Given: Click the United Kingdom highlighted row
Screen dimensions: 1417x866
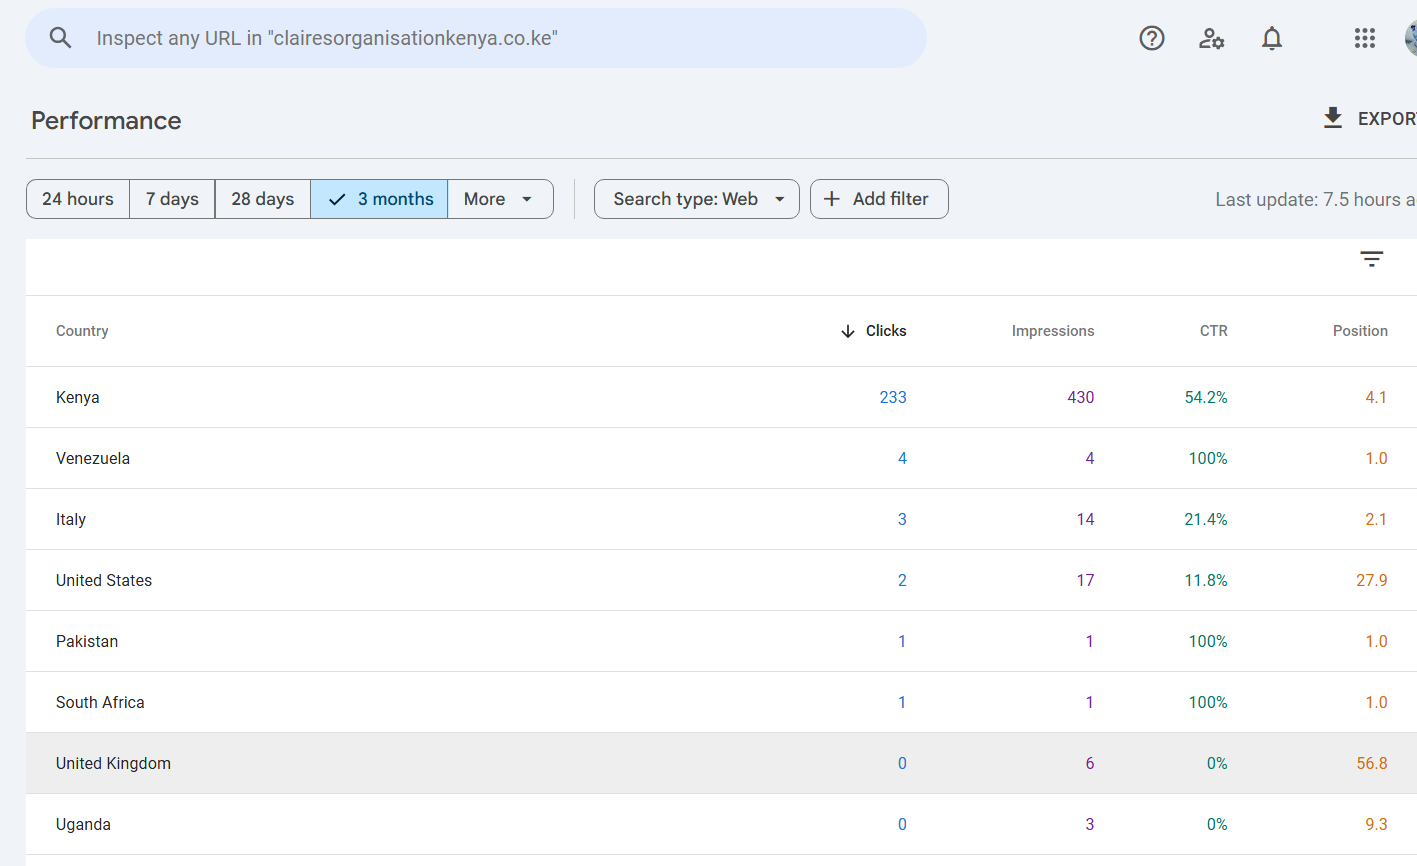Looking at the screenshot, I should pos(113,763).
